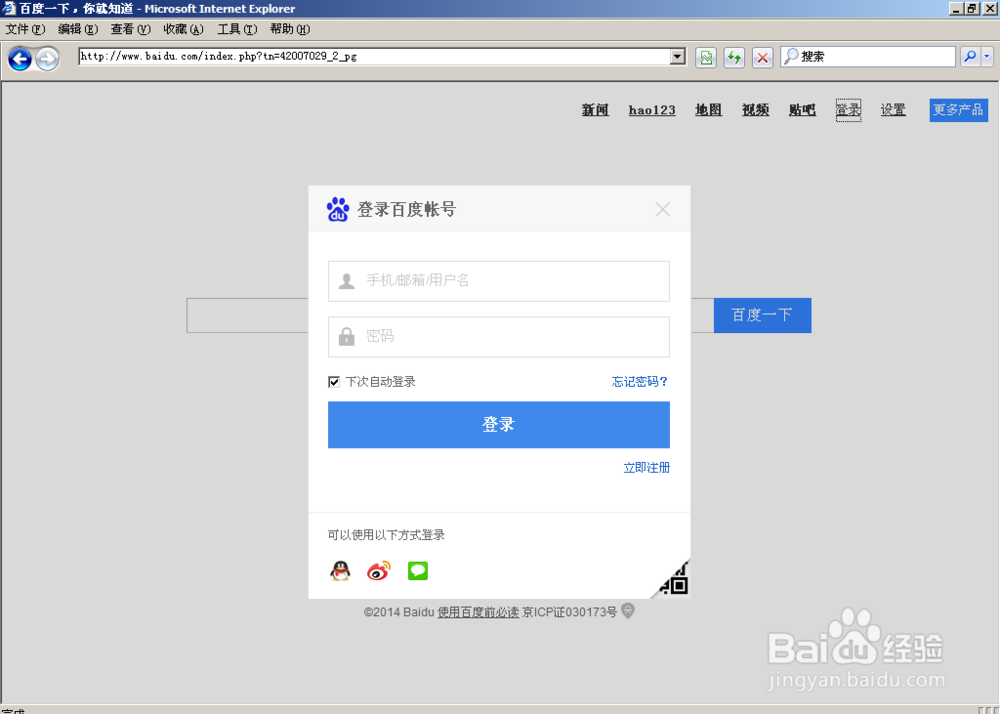Click the browser Forward arrow button

coord(47,59)
